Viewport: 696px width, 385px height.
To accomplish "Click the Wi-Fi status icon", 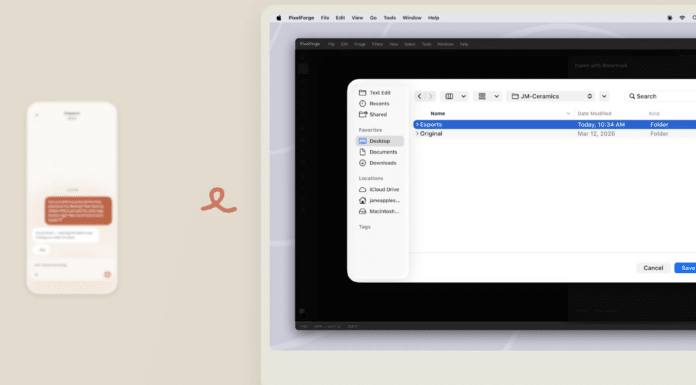I will [682, 18].
